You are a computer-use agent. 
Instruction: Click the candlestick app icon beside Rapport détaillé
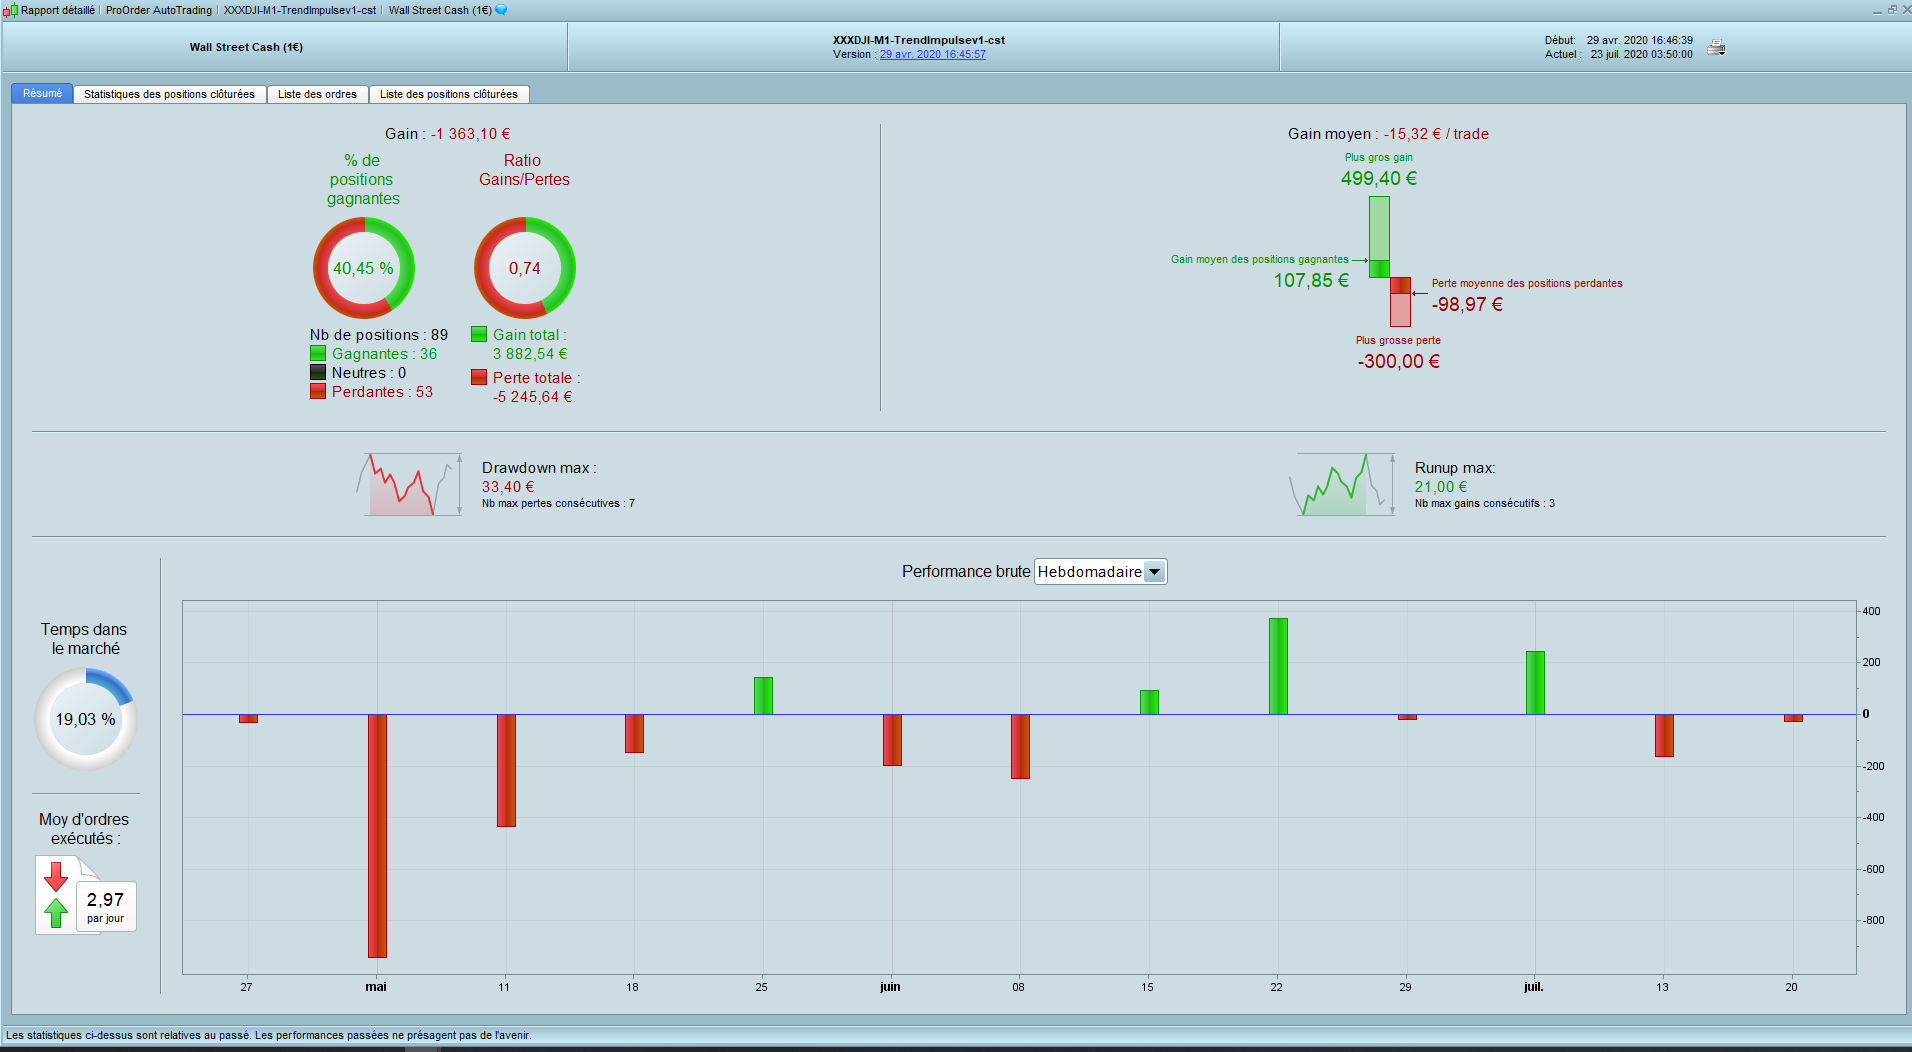pyautogui.click(x=10, y=10)
